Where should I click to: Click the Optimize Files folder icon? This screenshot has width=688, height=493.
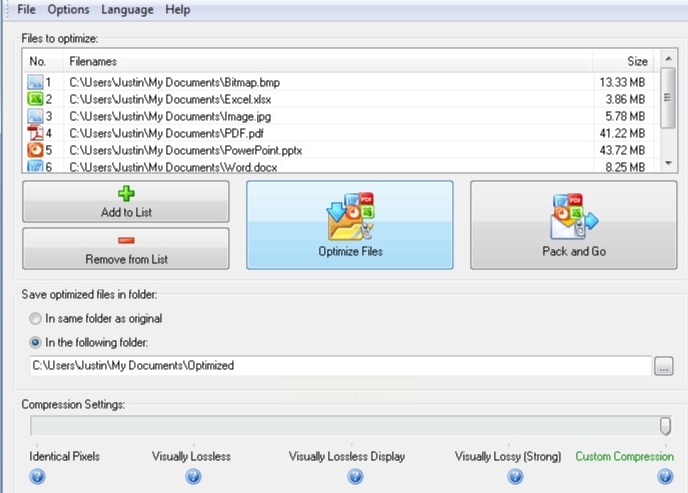click(x=350, y=216)
